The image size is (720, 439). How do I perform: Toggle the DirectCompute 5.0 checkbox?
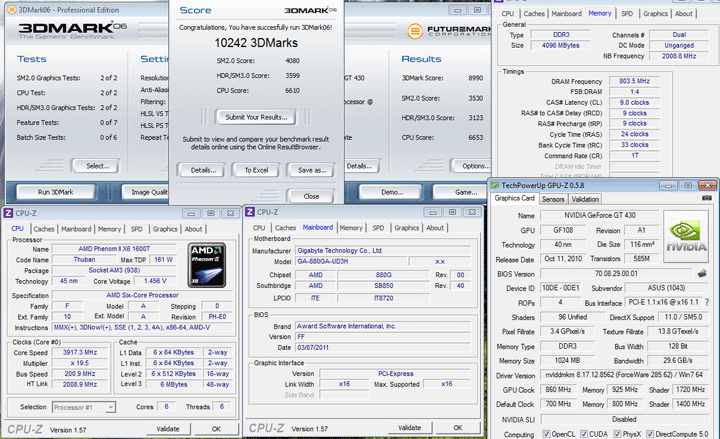[x=650, y=434]
